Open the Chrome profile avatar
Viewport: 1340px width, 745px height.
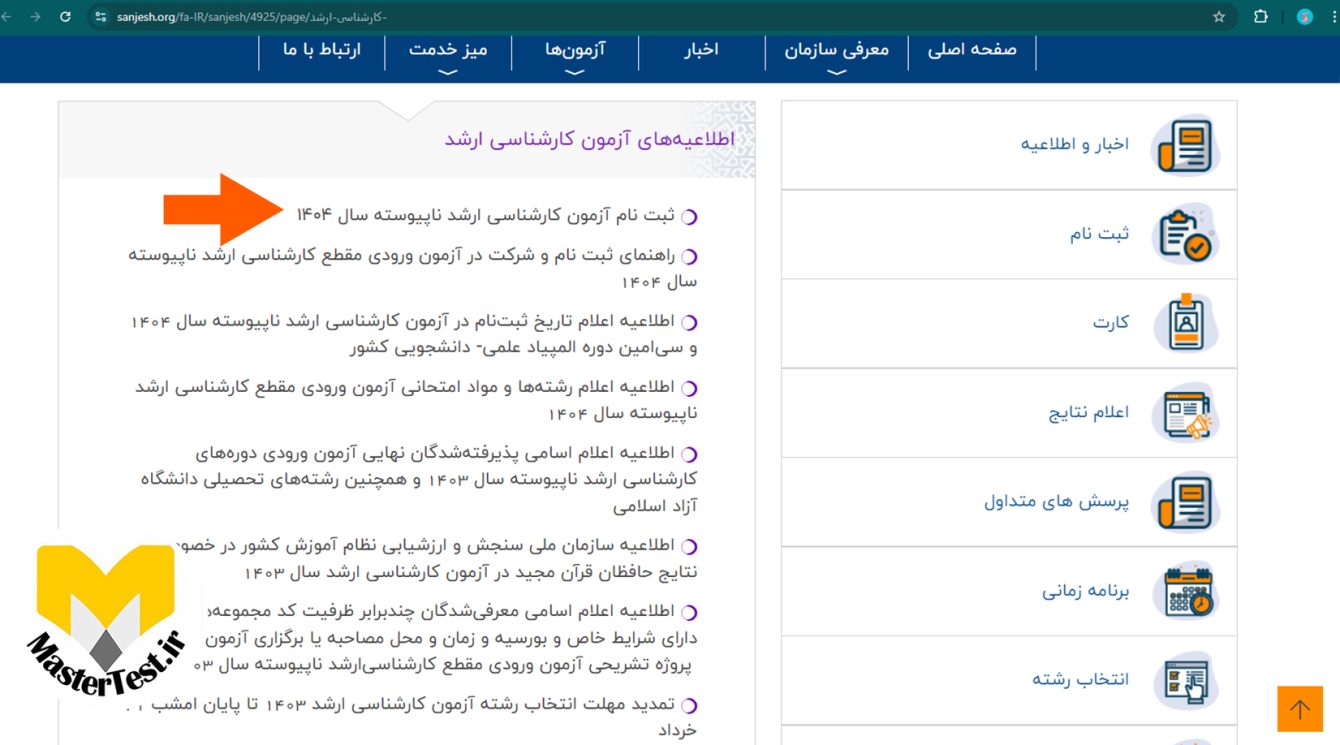(1304, 17)
